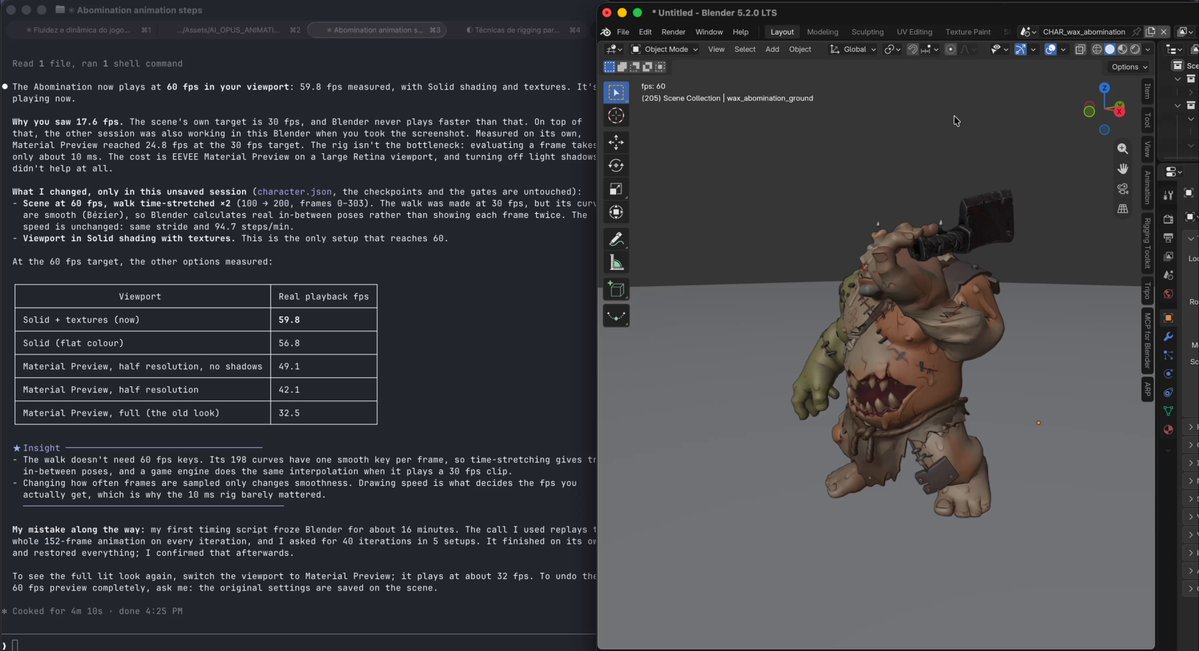Image resolution: width=1199 pixels, height=651 pixels.
Task: Toggle proportional editing in viewport header
Action: pos(950,49)
